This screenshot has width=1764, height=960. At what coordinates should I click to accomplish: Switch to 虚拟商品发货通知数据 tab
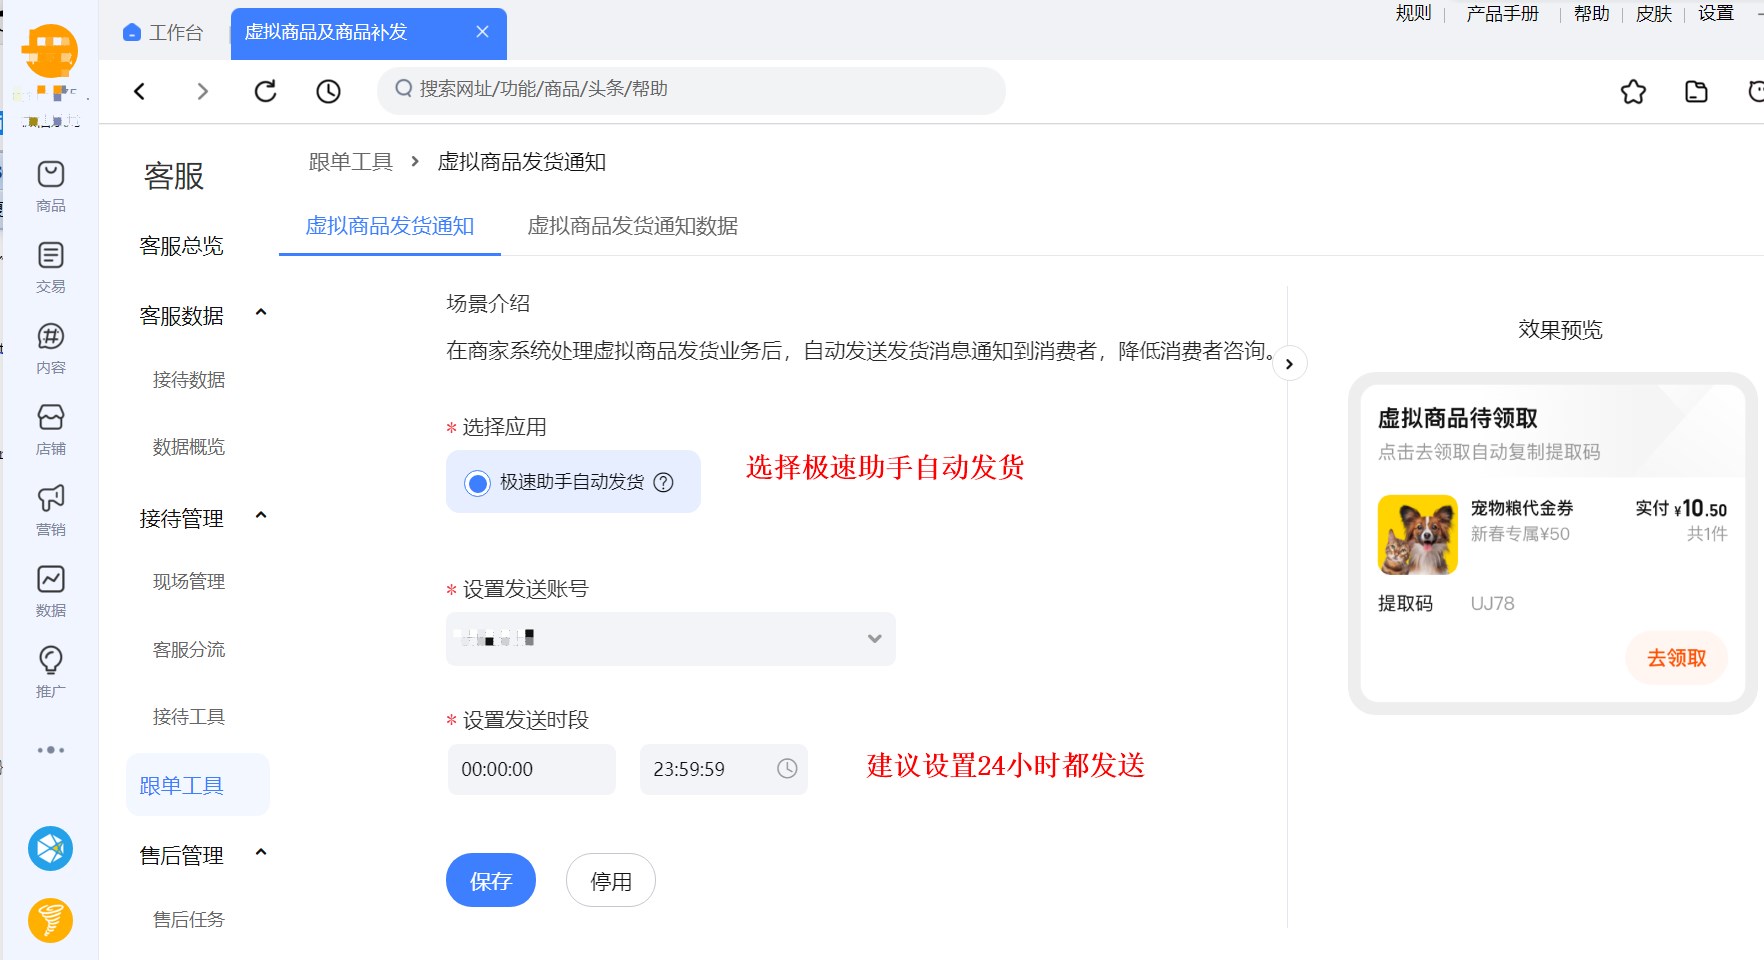[x=632, y=226]
